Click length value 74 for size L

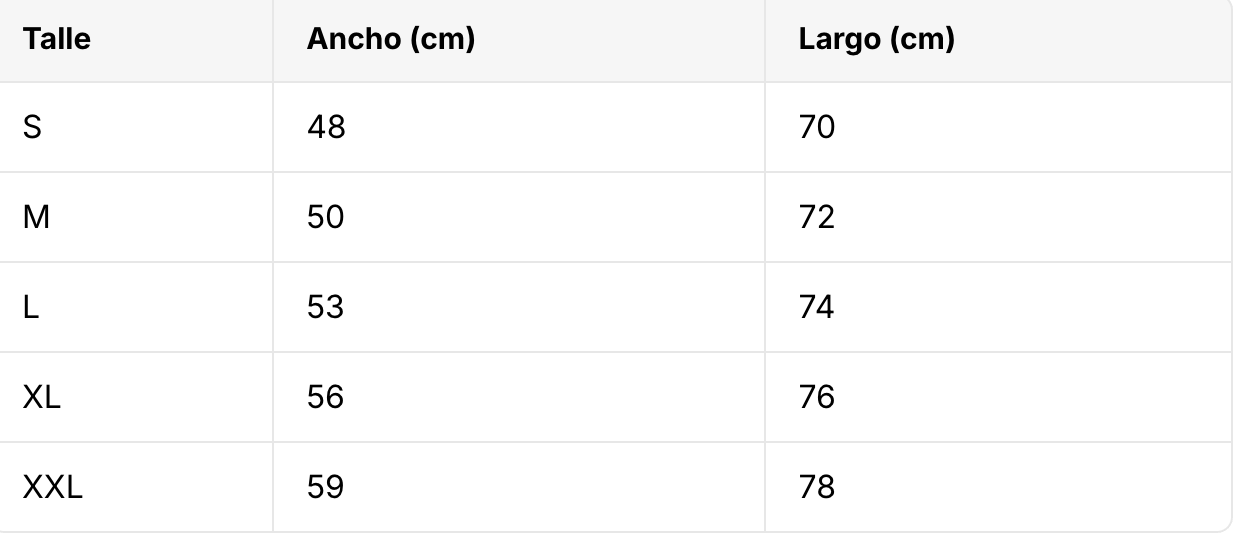(817, 307)
